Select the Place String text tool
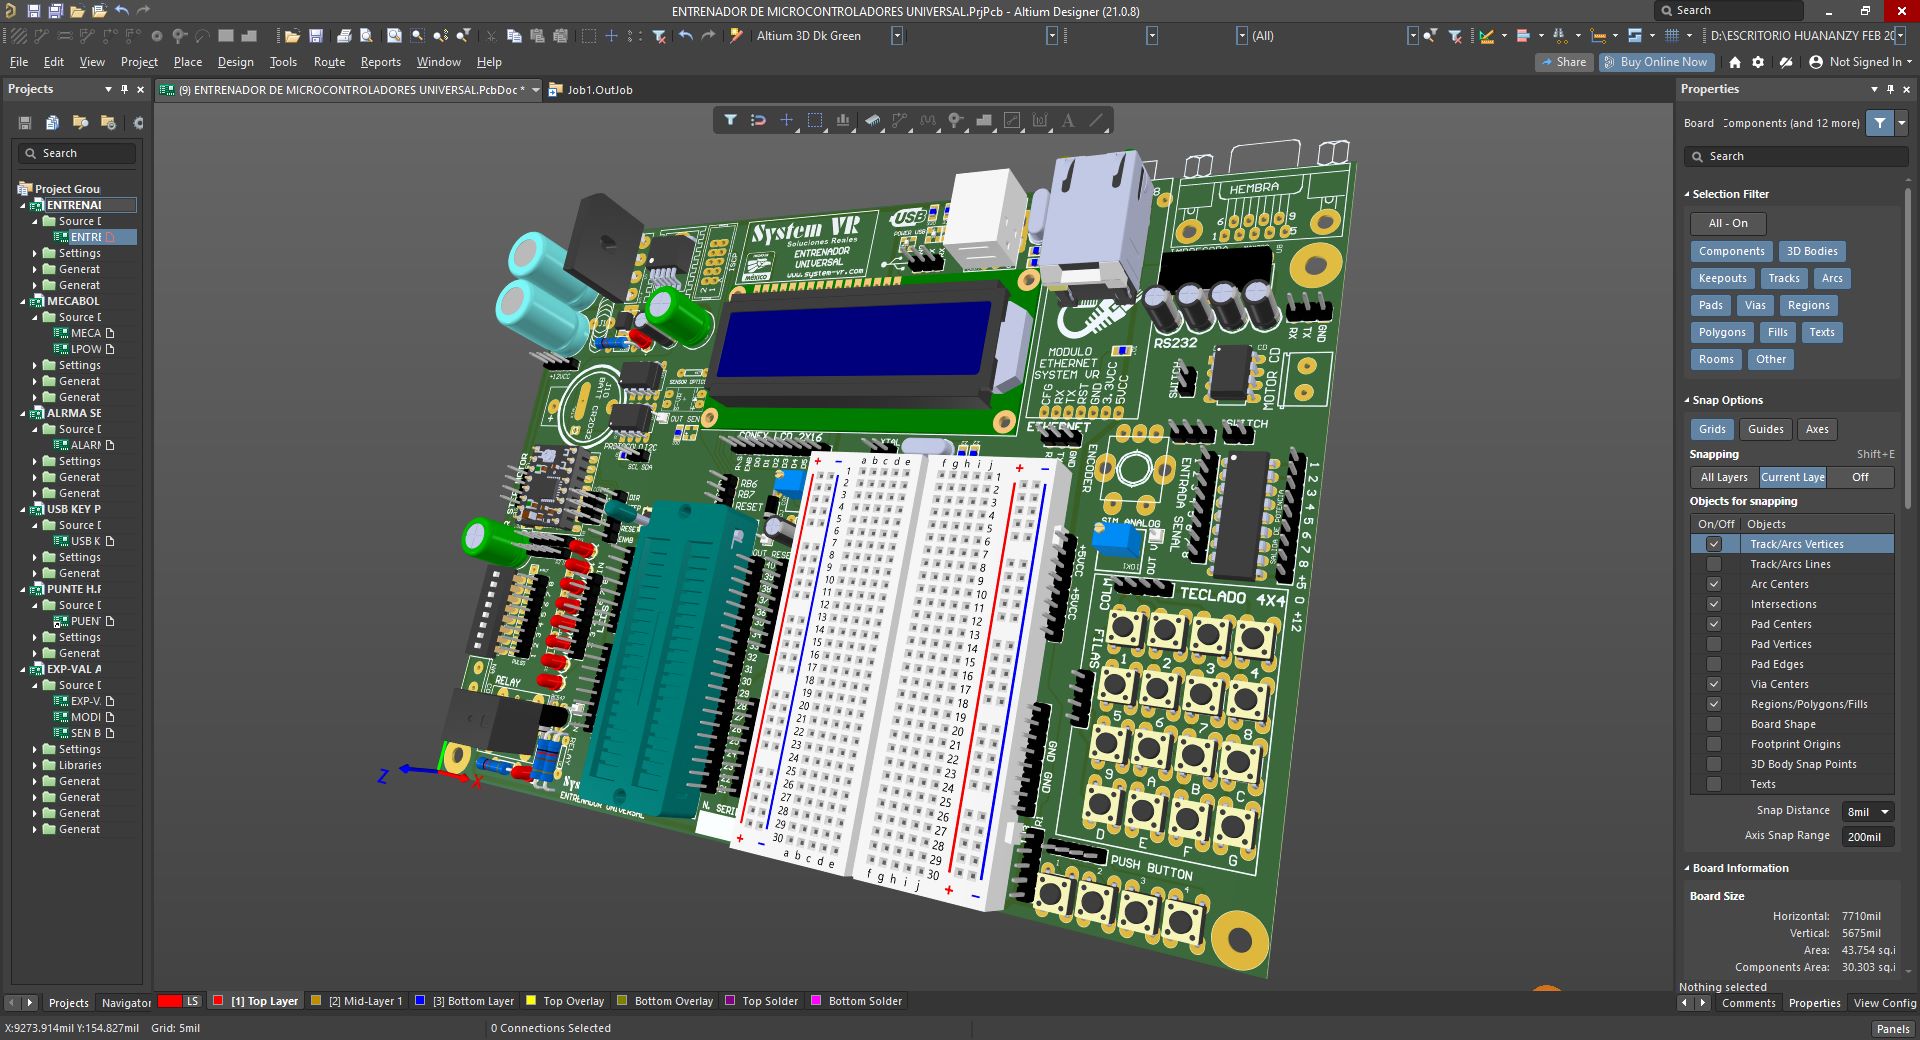Screen dimensions: 1920x1040 tap(1068, 121)
